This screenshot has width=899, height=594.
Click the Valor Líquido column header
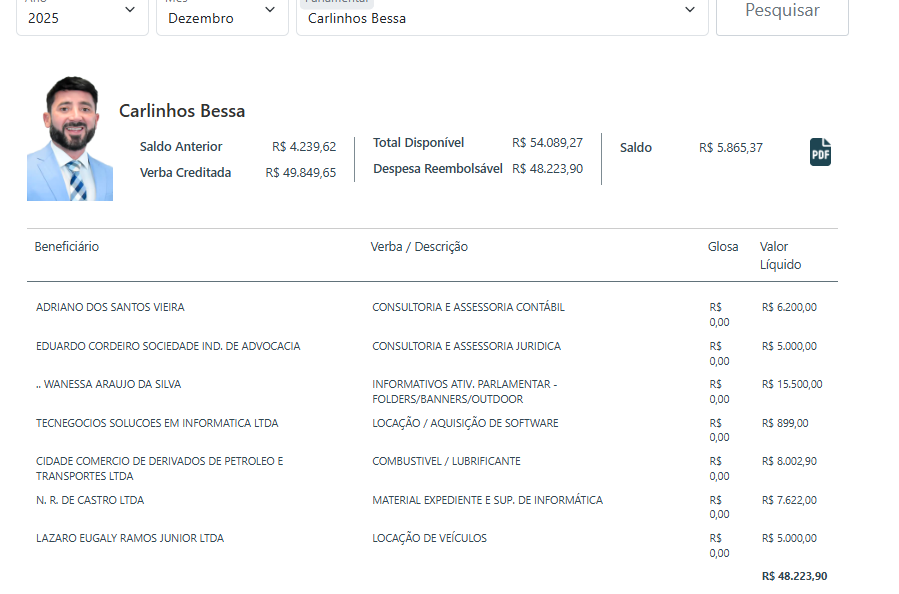(780, 256)
